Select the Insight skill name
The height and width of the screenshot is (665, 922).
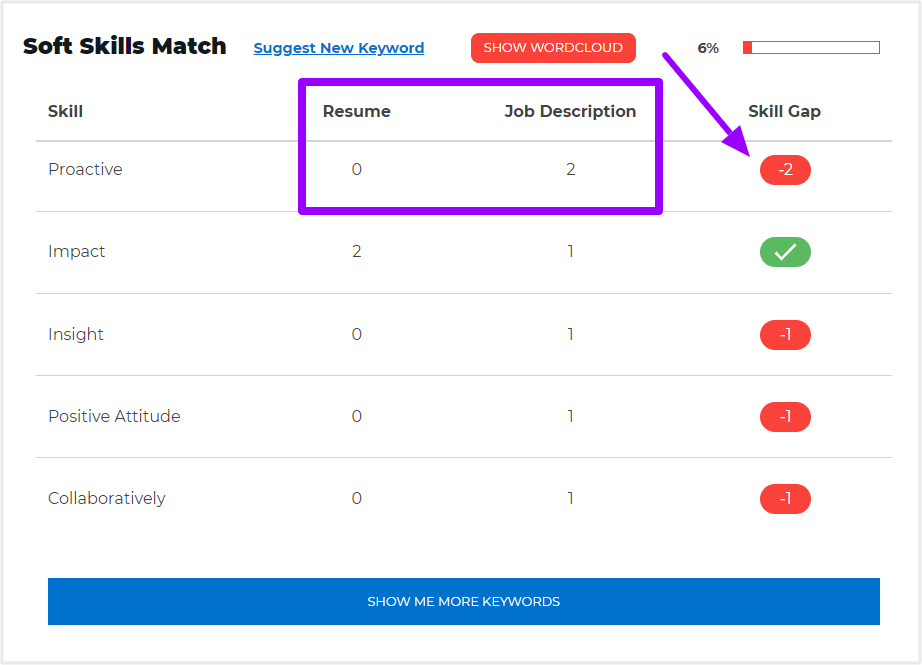coord(76,334)
